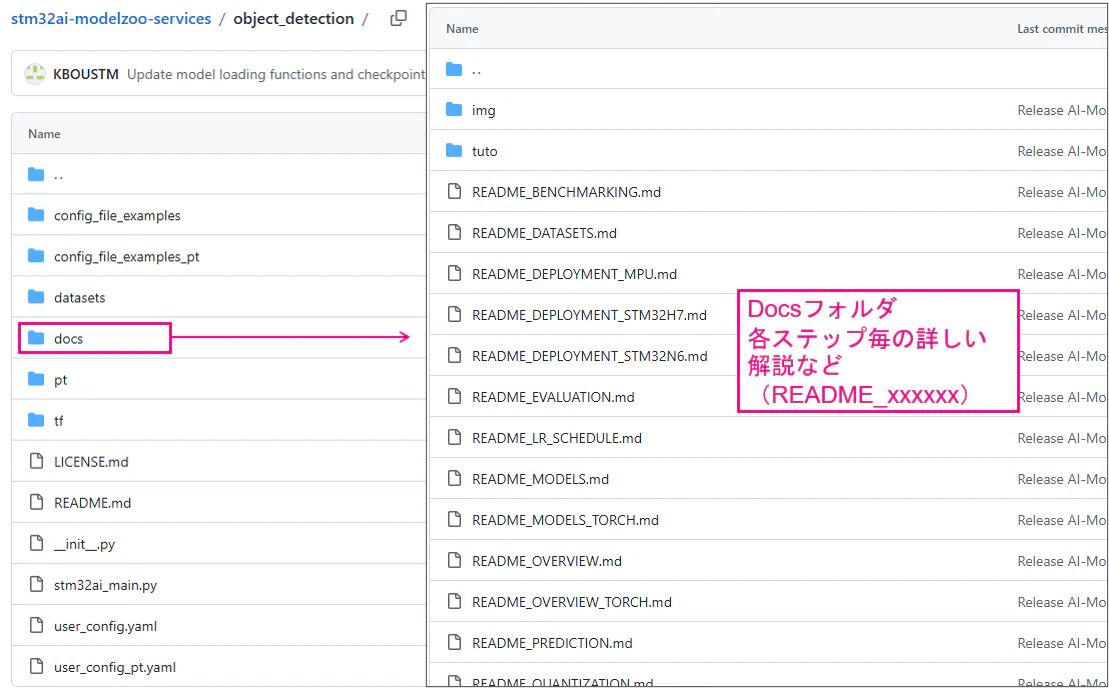Open README_DEPLOYMENT_STM32N6.md

590,356
